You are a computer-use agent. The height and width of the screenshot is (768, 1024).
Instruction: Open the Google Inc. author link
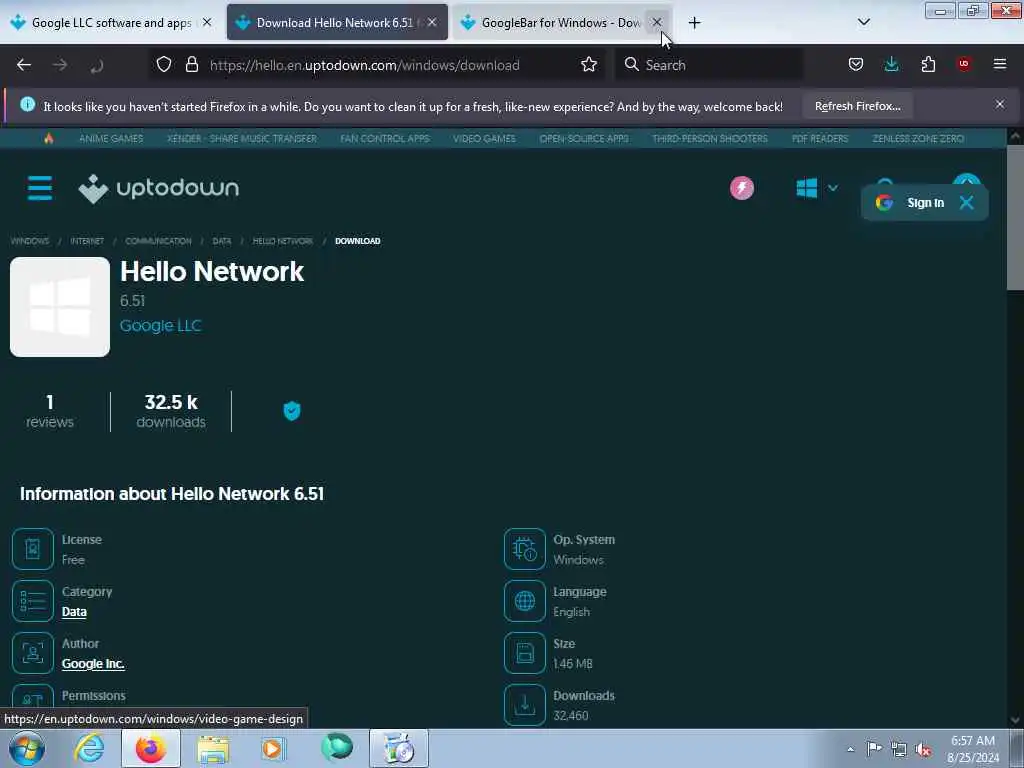(93, 664)
